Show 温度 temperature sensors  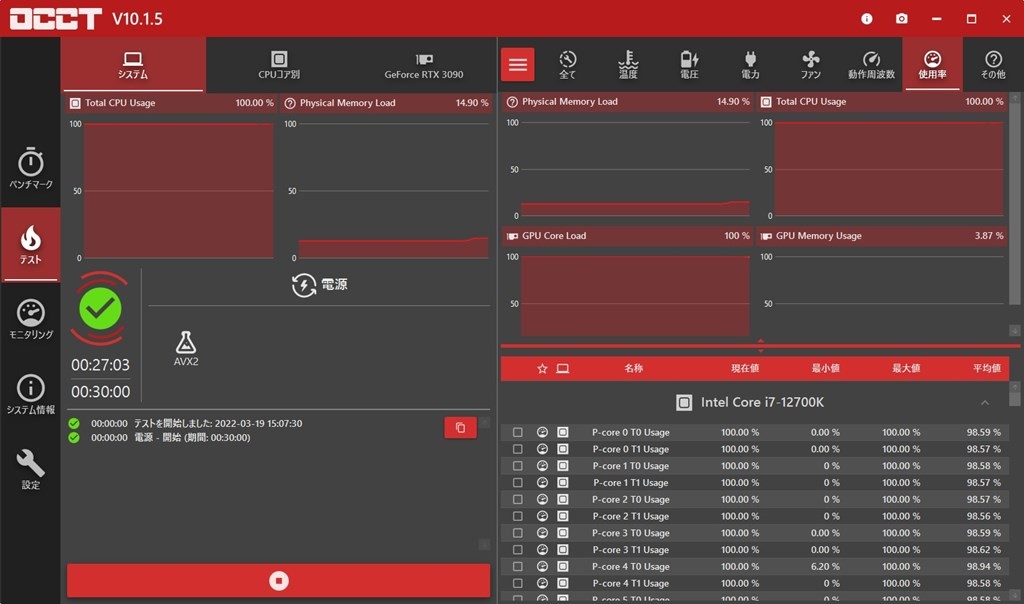pyautogui.click(x=628, y=65)
